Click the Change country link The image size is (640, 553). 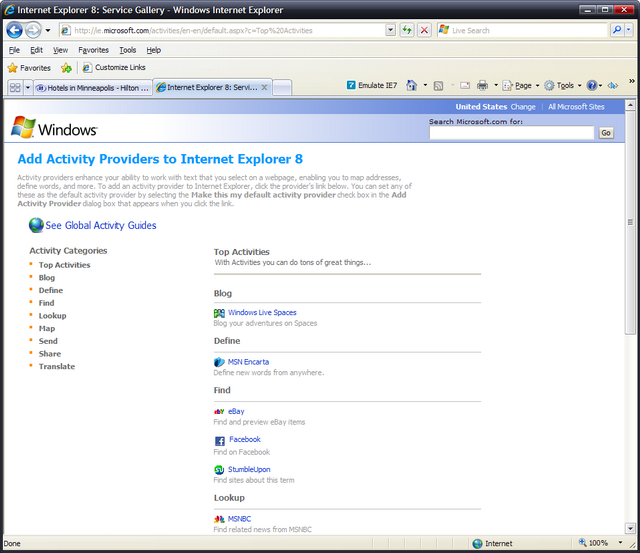[523, 107]
